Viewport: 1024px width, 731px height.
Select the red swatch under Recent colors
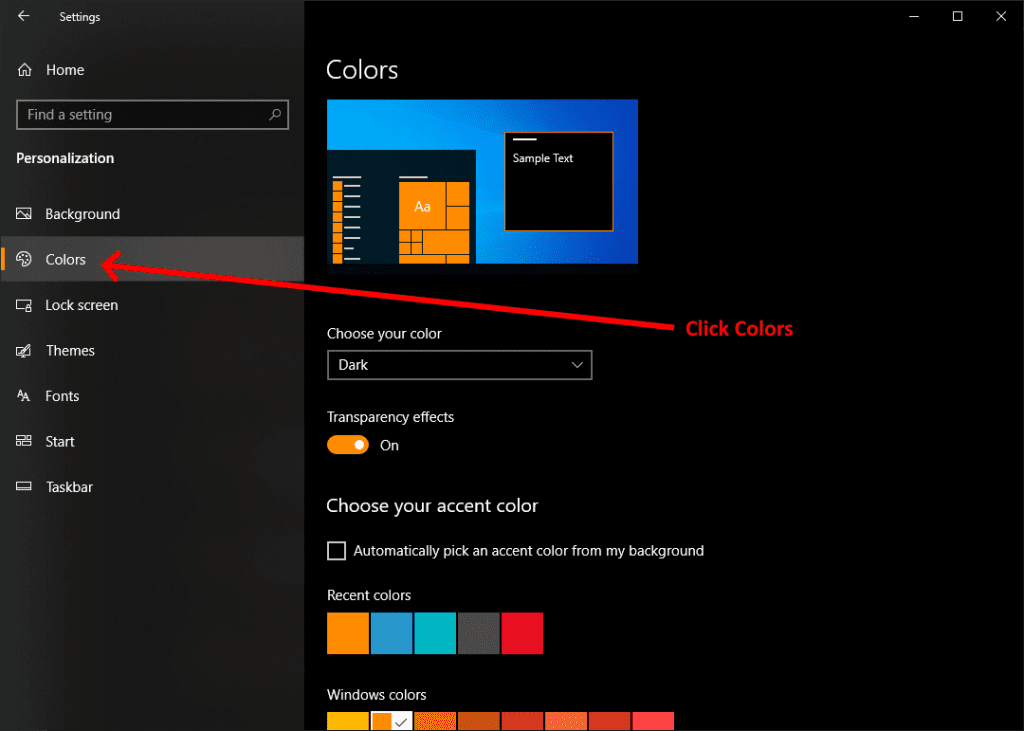pyautogui.click(x=522, y=633)
